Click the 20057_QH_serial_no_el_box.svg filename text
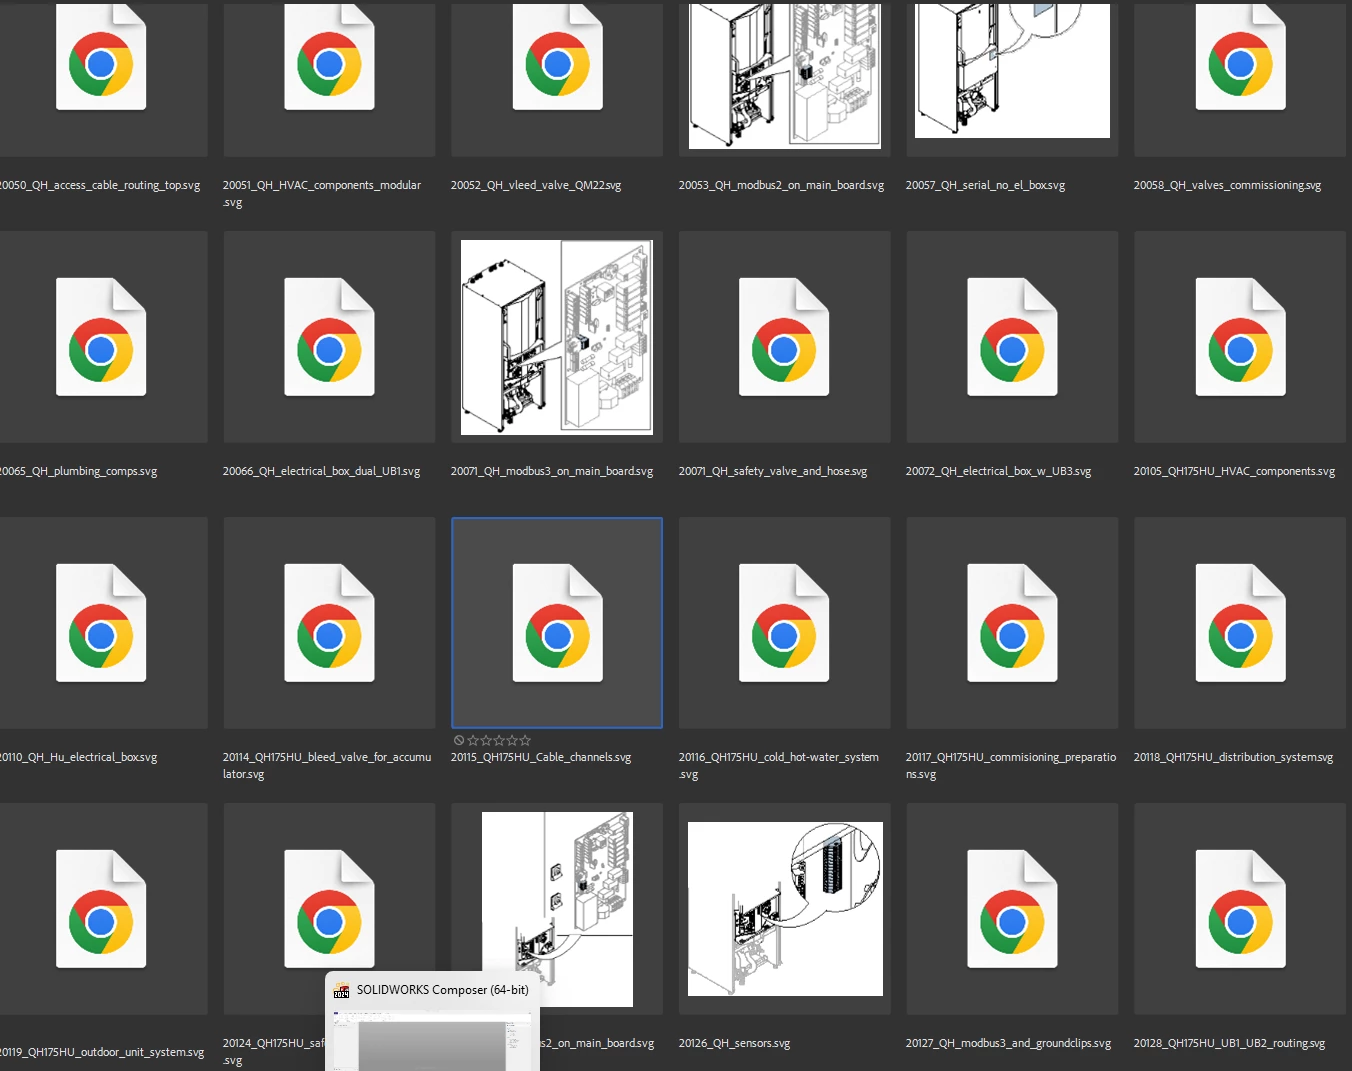 pyautogui.click(x=985, y=185)
